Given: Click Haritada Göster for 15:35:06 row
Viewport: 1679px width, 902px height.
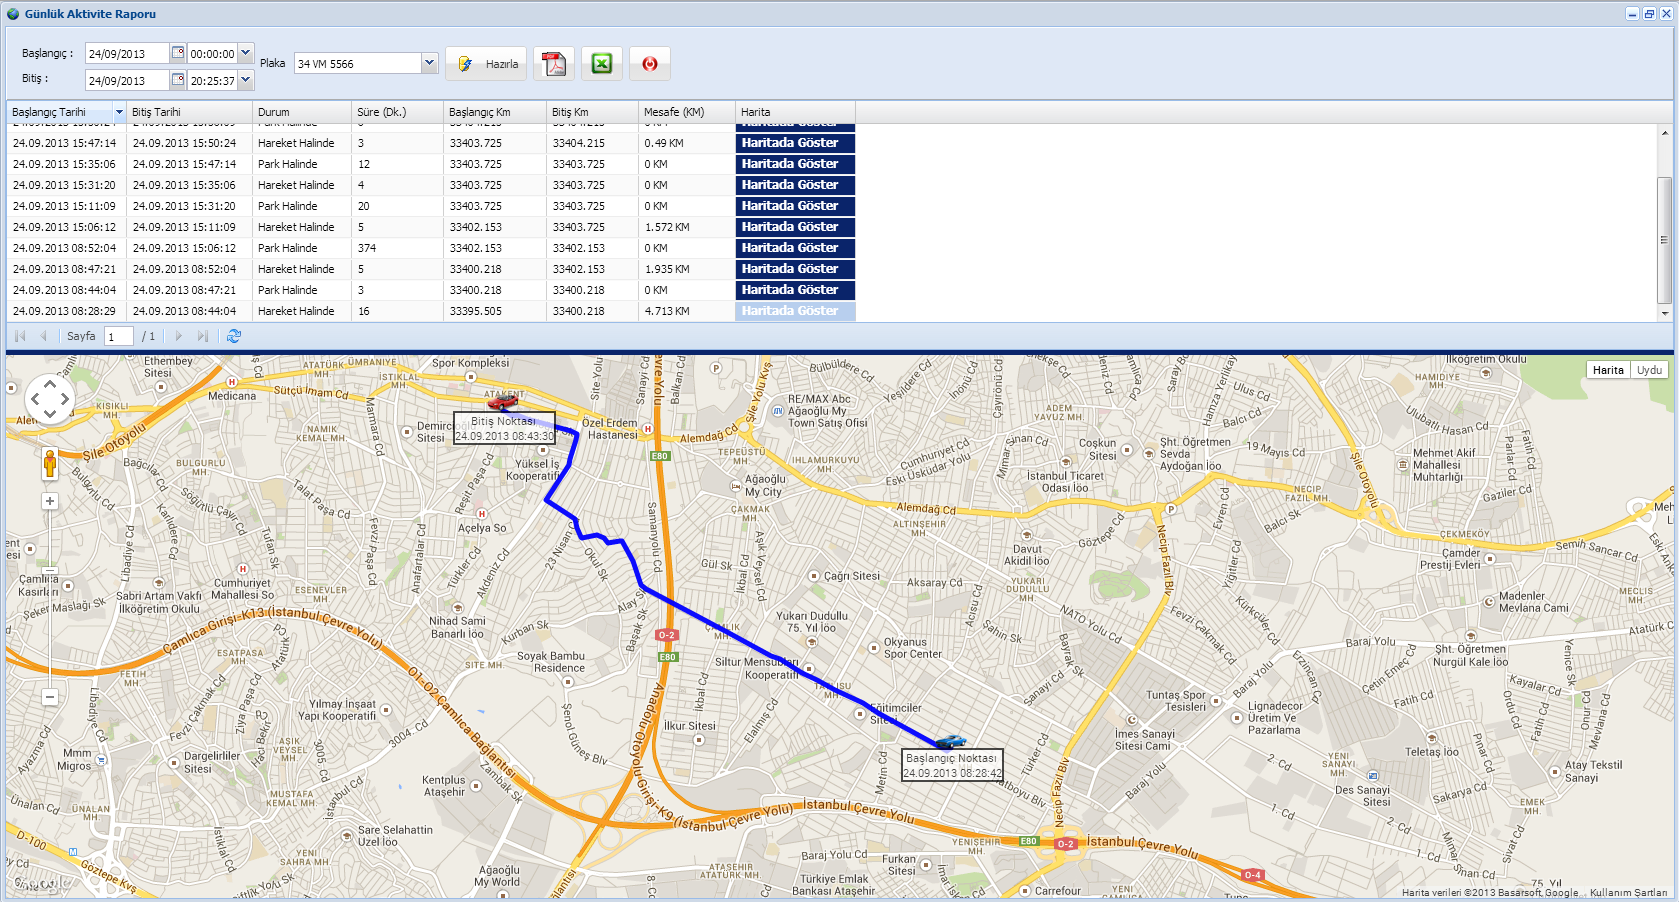Looking at the screenshot, I should tap(795, 164).
